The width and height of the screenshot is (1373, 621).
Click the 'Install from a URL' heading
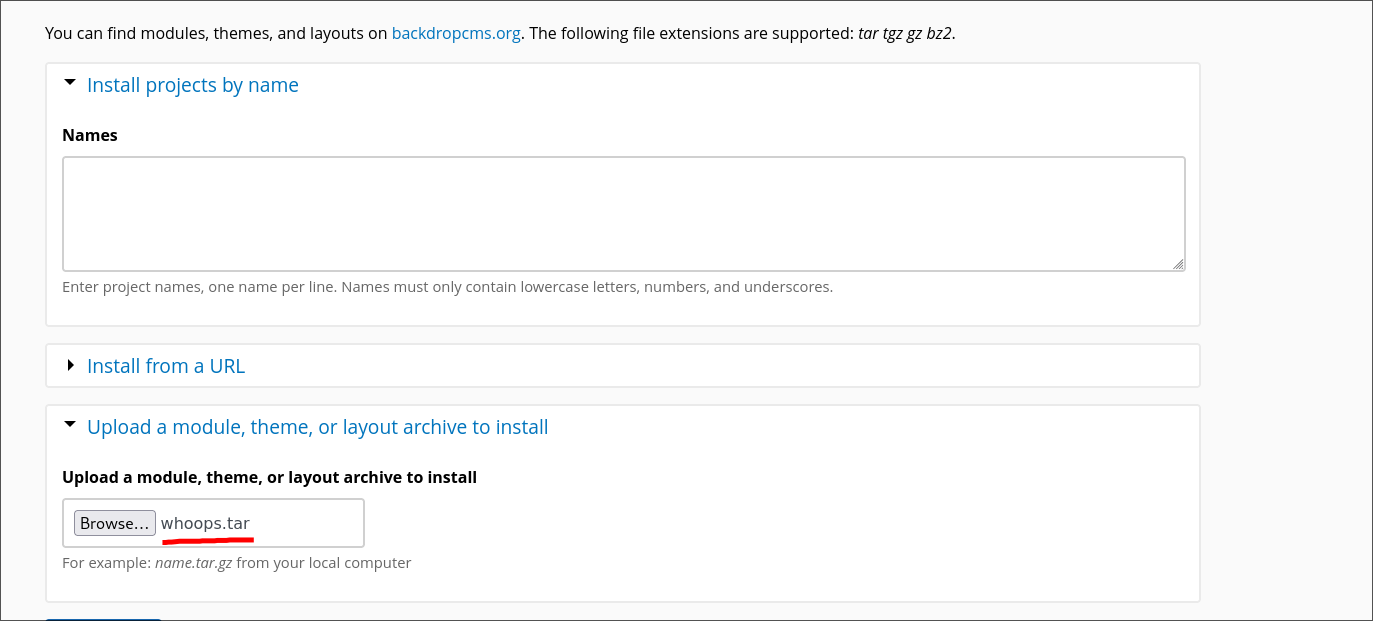coord(165,366)
